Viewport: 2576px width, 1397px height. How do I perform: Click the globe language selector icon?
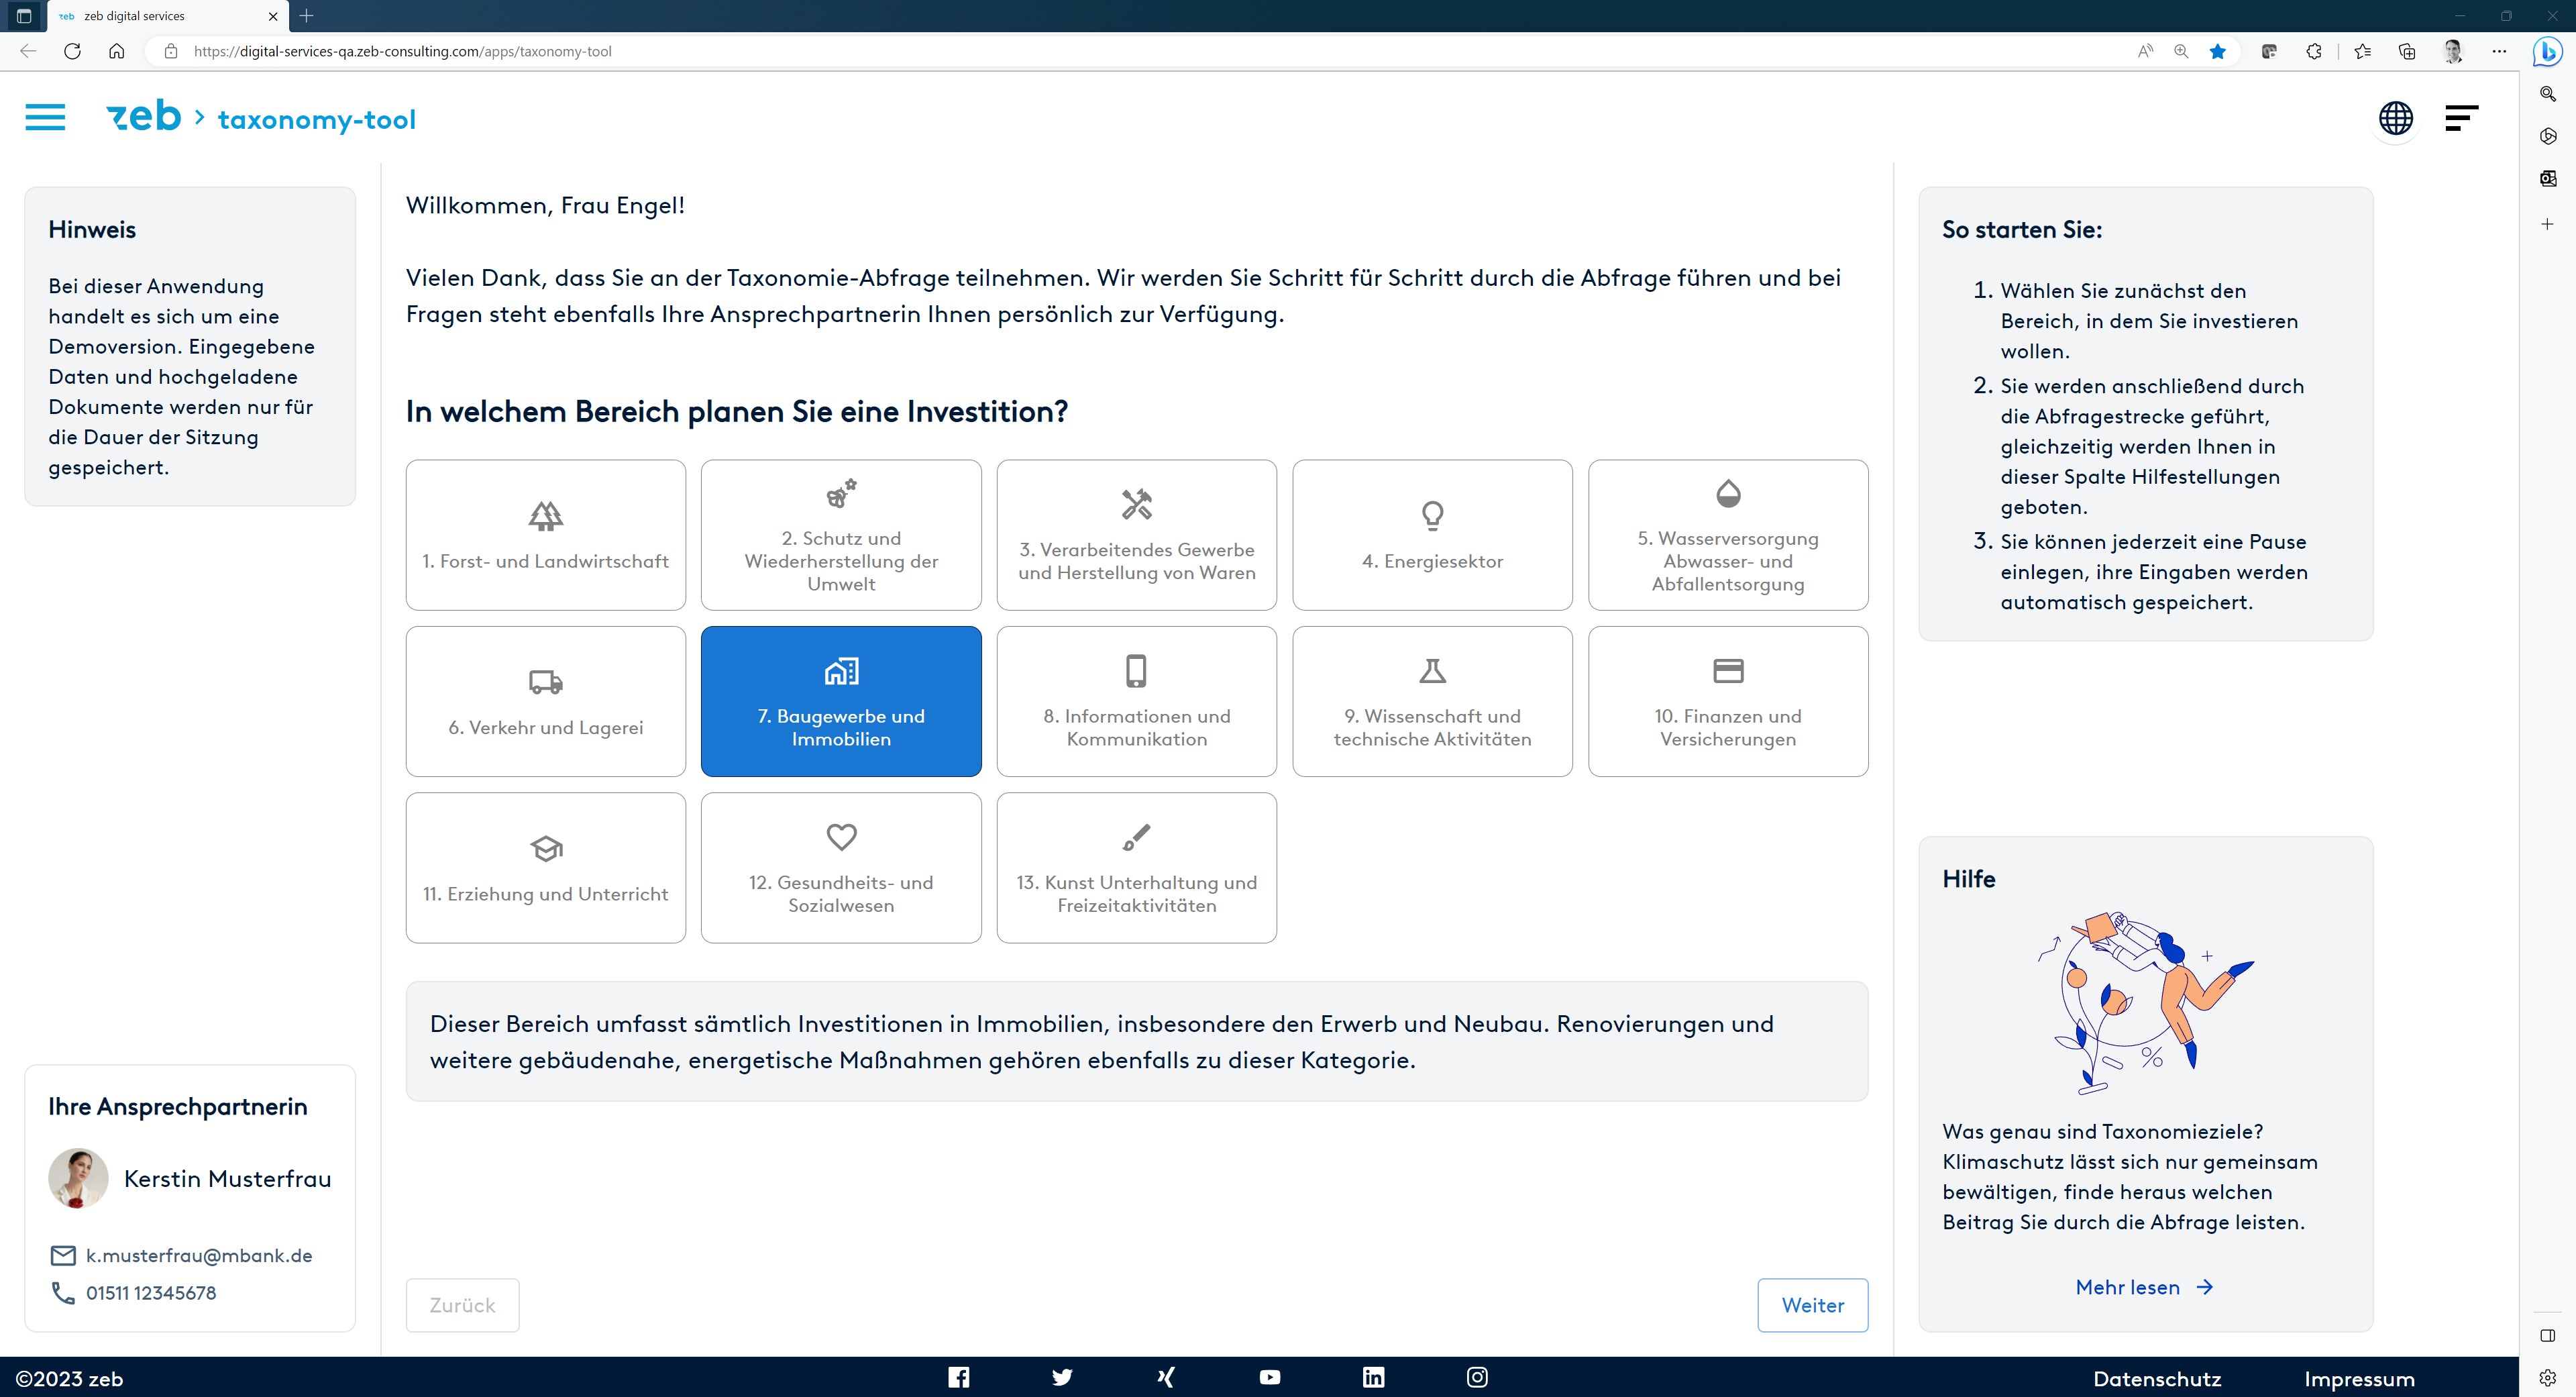click(2395, 118)
